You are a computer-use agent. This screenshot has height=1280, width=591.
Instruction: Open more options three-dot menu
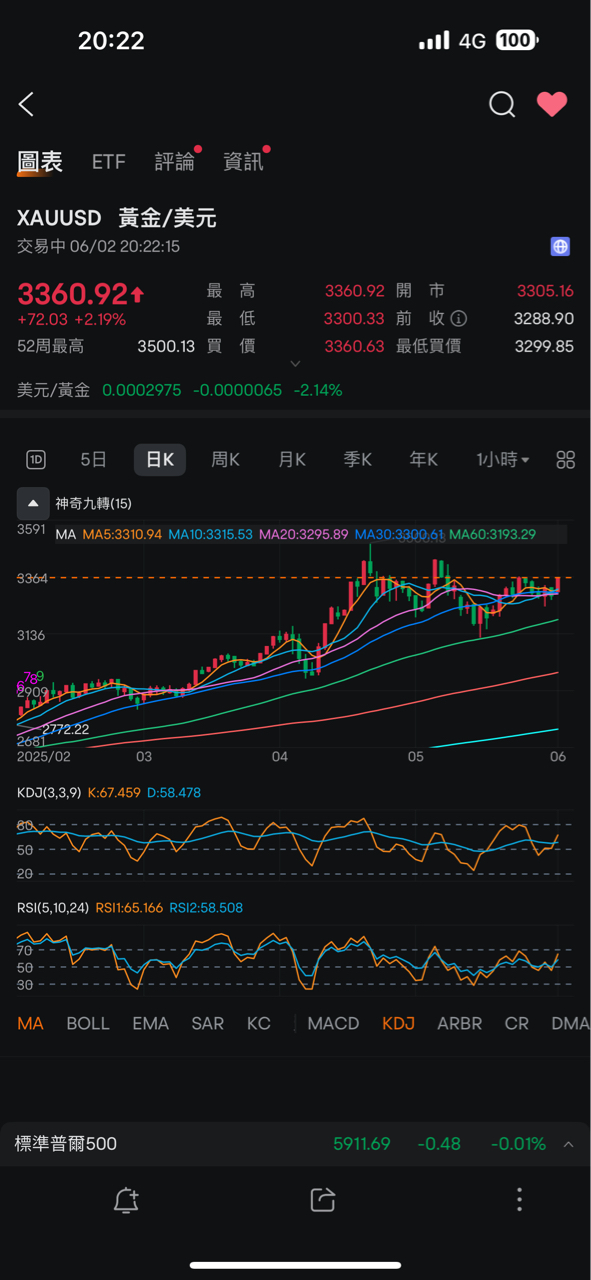(519, 1200)
